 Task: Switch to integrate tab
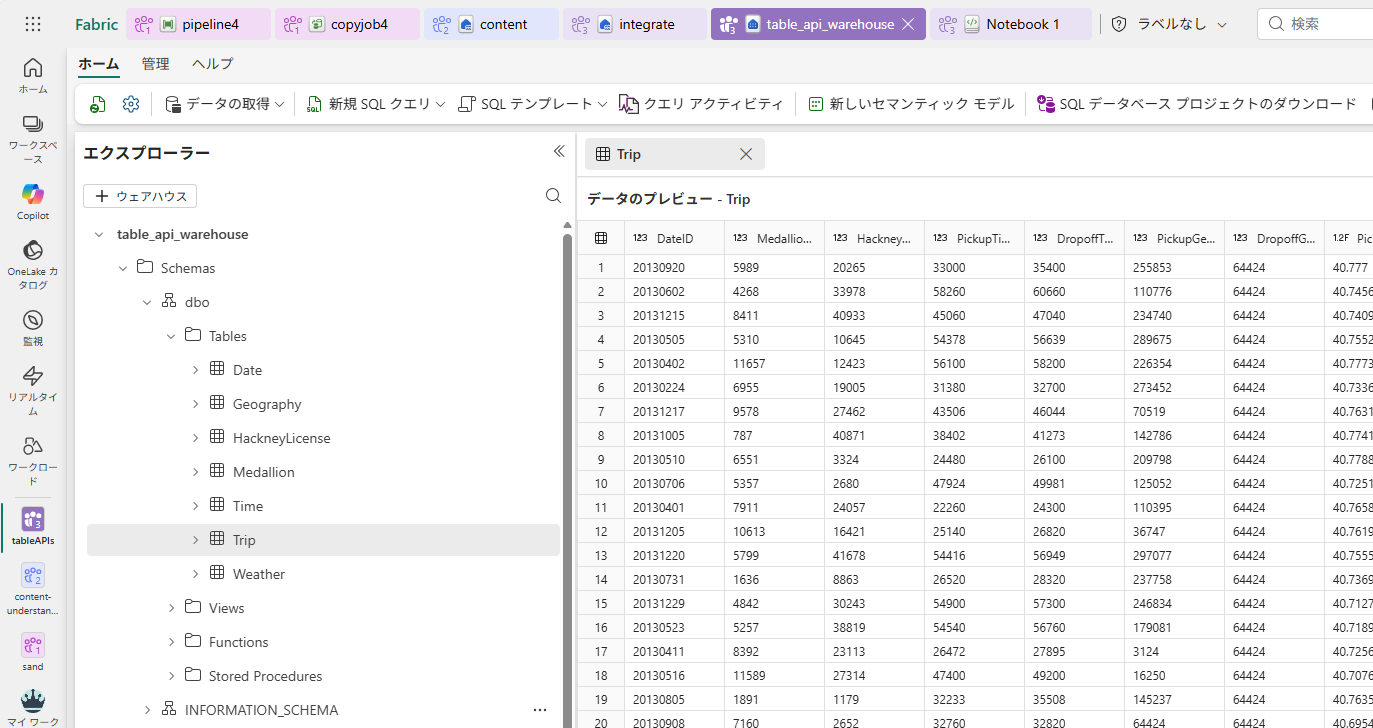click(634, 24)
